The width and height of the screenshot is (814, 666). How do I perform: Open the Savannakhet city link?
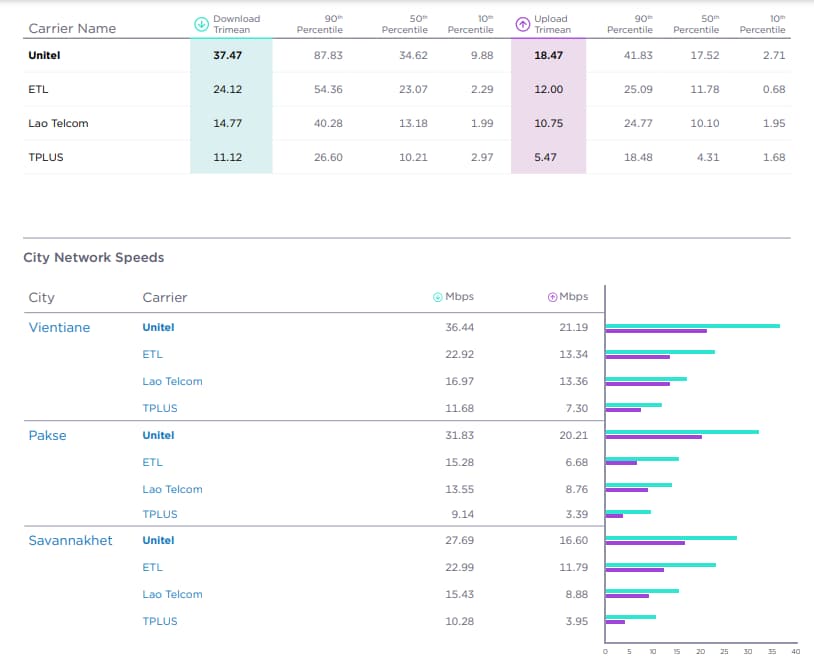70,540
